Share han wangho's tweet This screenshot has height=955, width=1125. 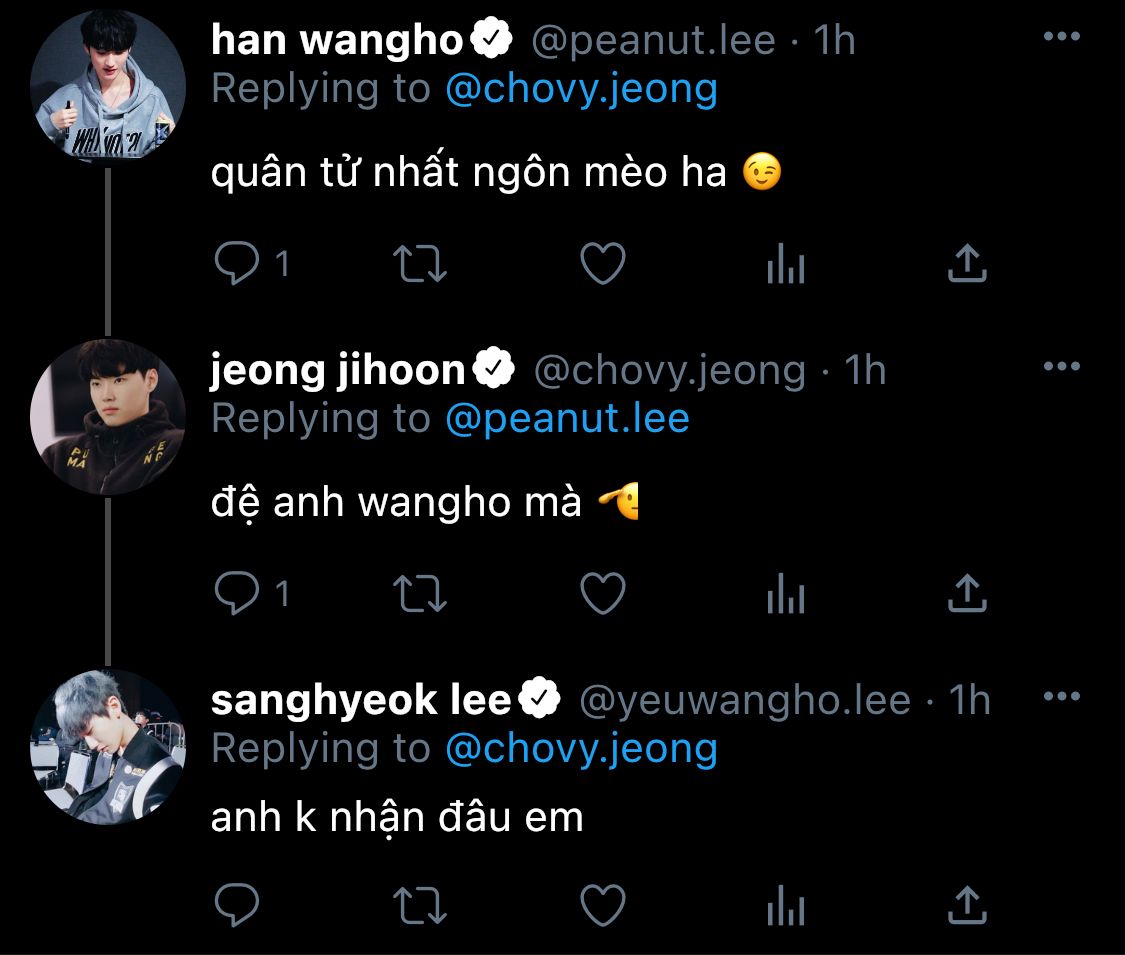(967, 263)
